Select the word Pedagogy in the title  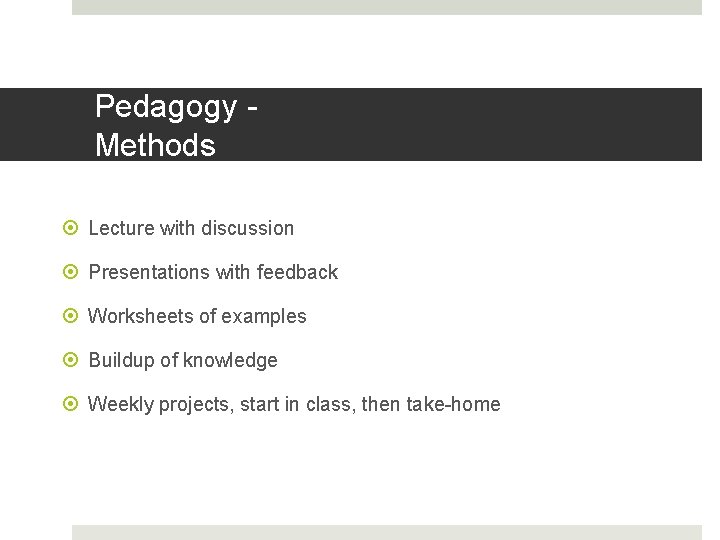coord(166,107)
